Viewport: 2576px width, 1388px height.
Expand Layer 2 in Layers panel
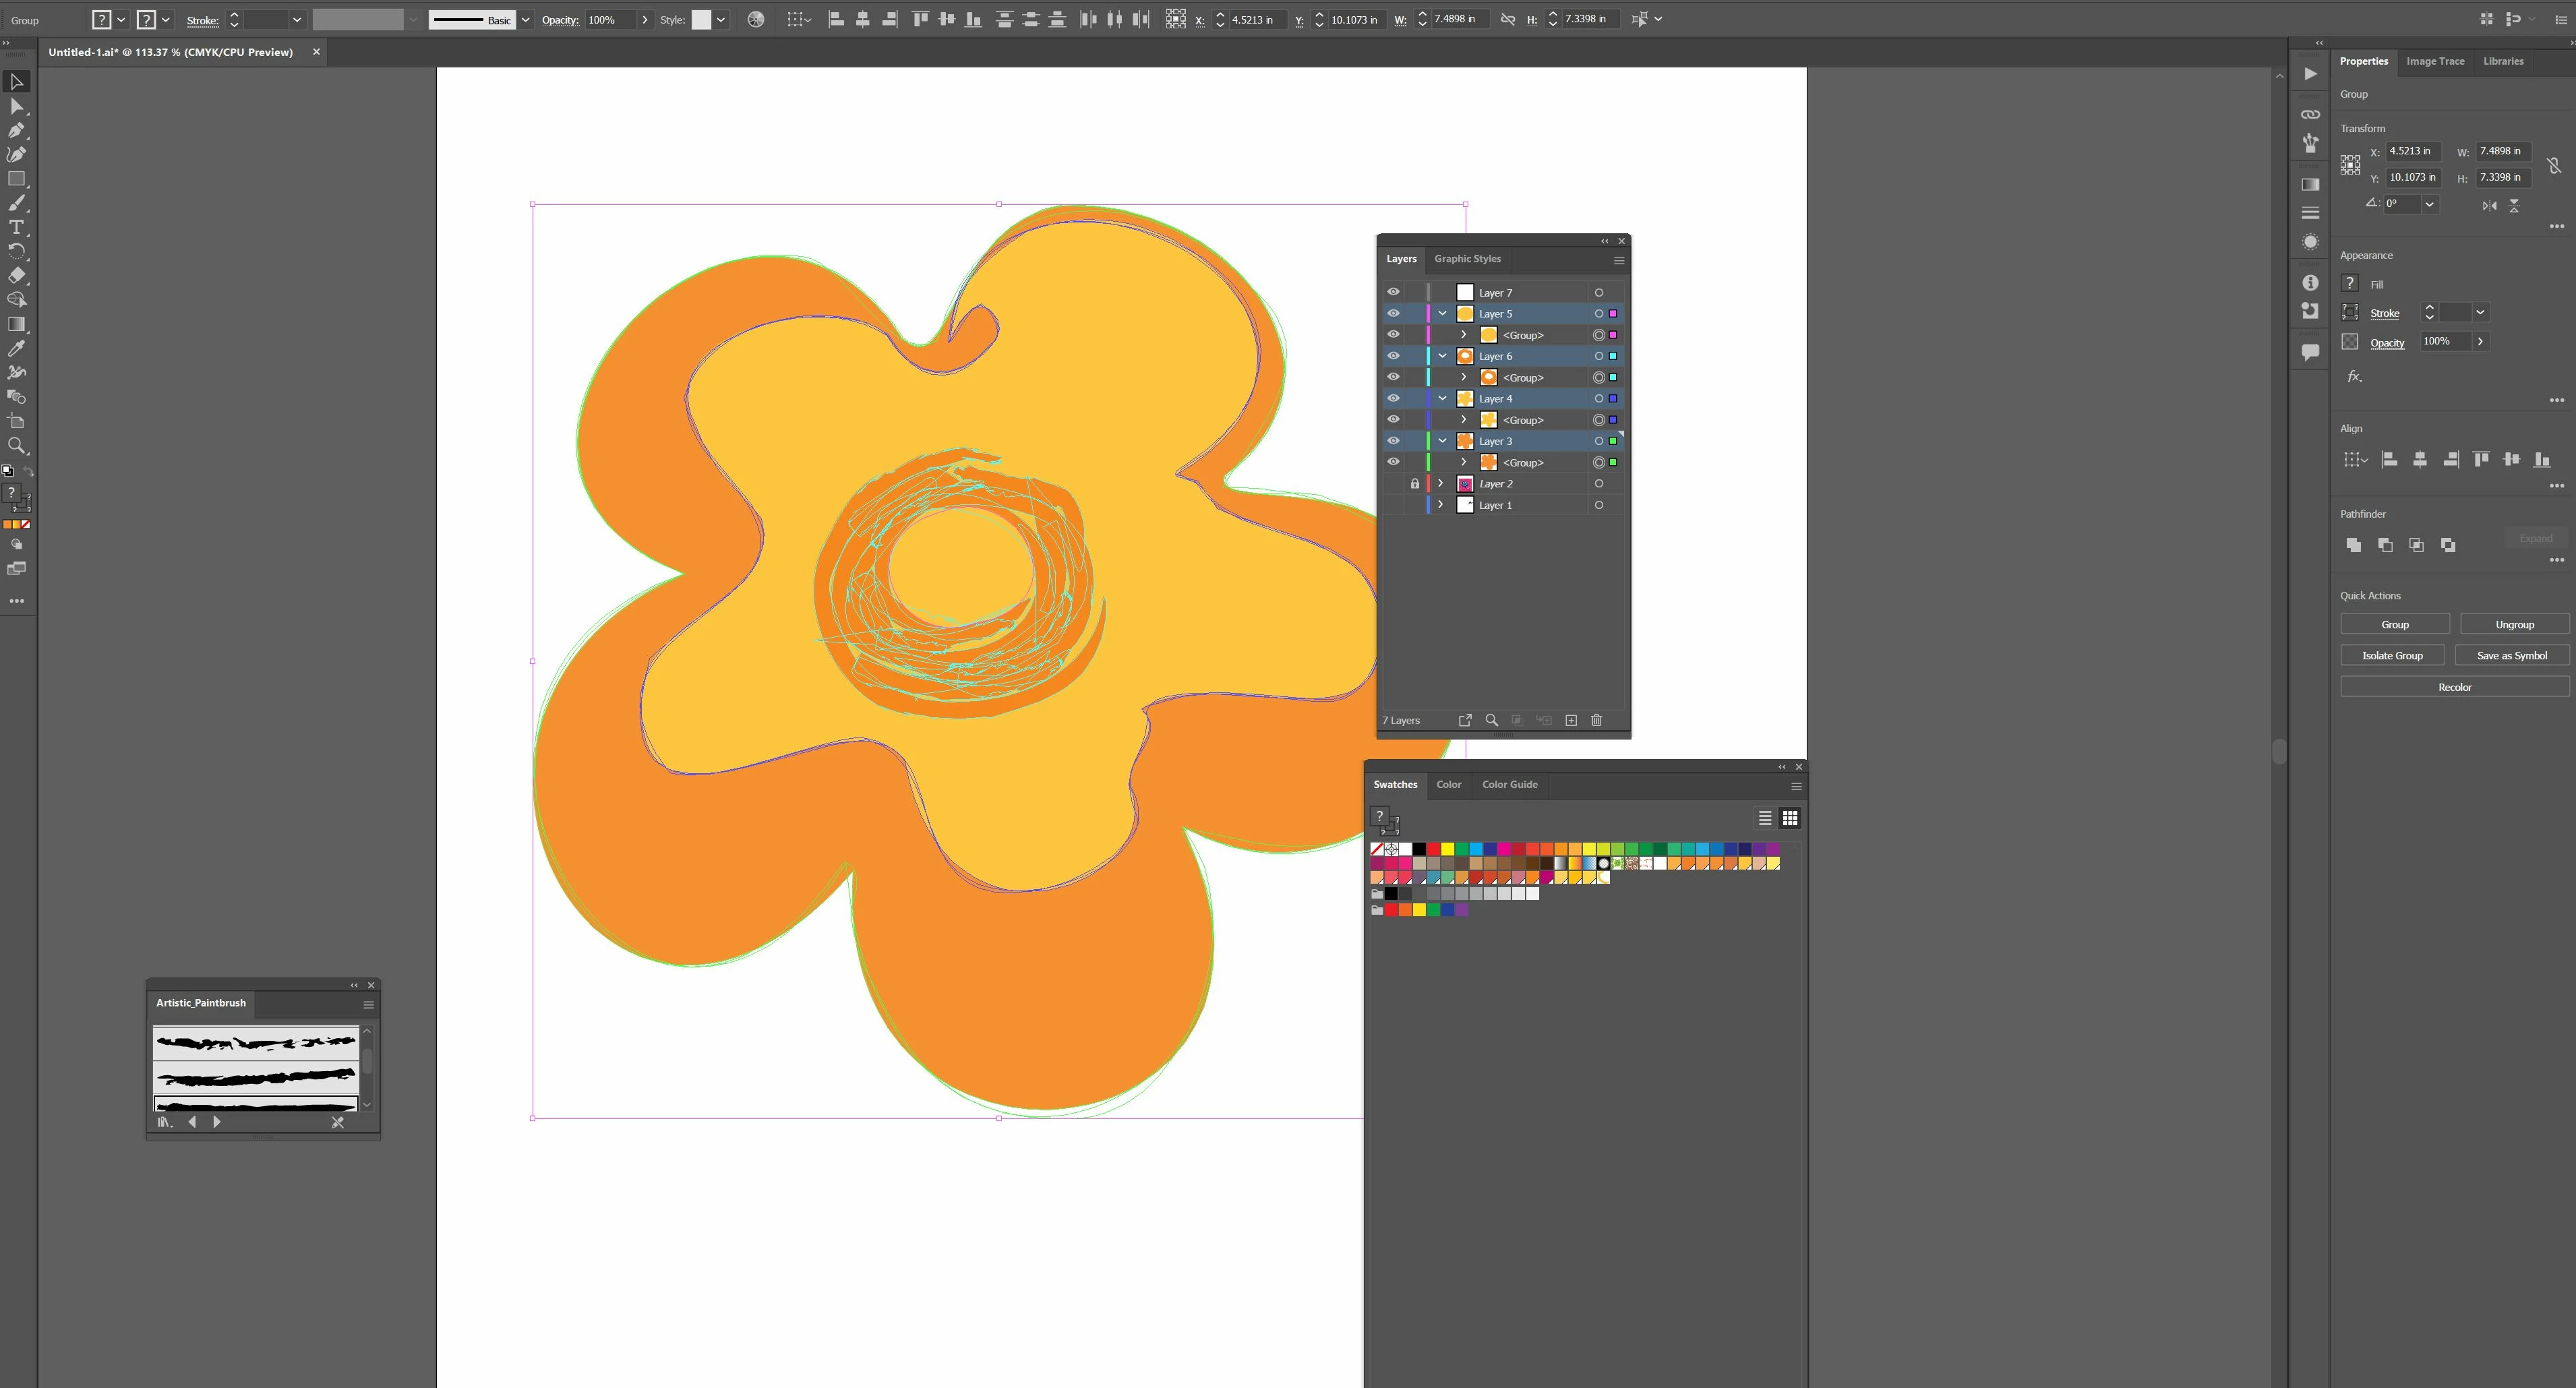[x=1440, y=484]
